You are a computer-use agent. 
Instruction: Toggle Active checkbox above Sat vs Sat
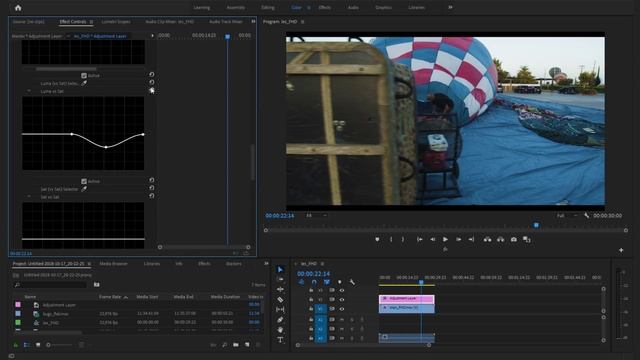(84, 181)
